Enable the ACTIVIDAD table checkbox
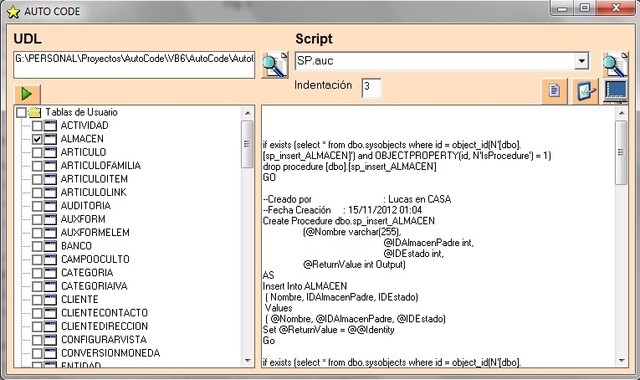The height and width of the screenshot is (380, 640). [37, 126]
